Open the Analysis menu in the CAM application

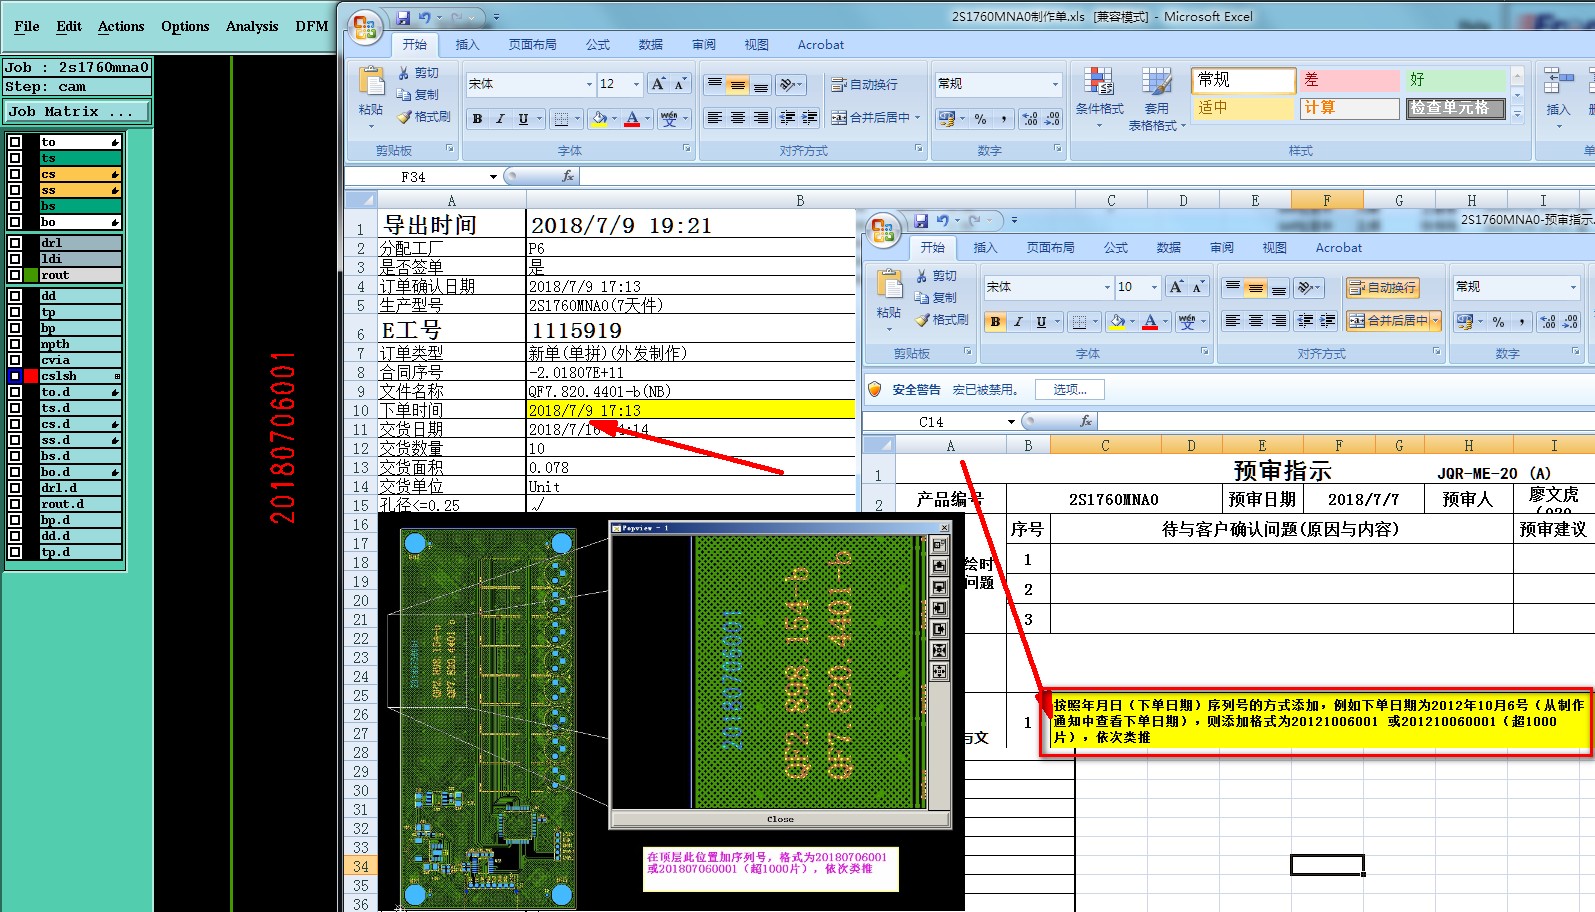point(252,26)
